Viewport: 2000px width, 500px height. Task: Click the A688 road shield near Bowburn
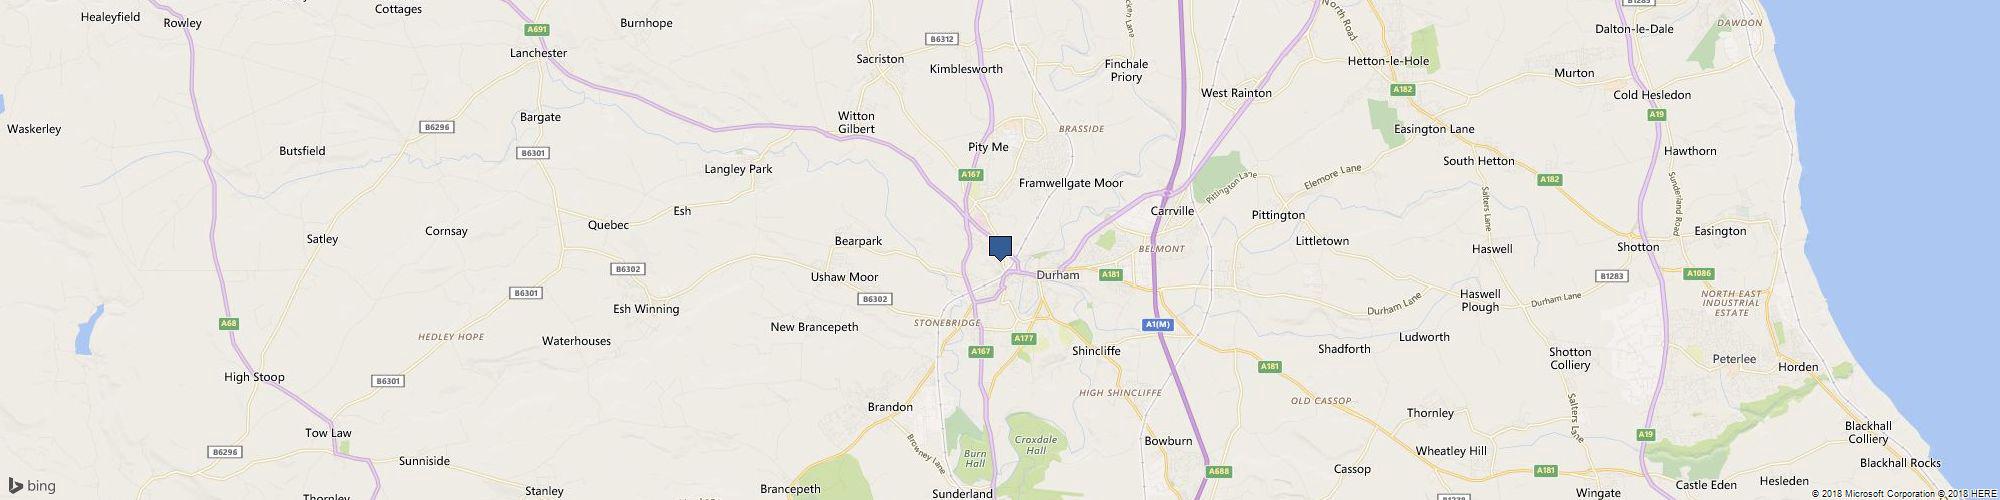coord(1217,471)
